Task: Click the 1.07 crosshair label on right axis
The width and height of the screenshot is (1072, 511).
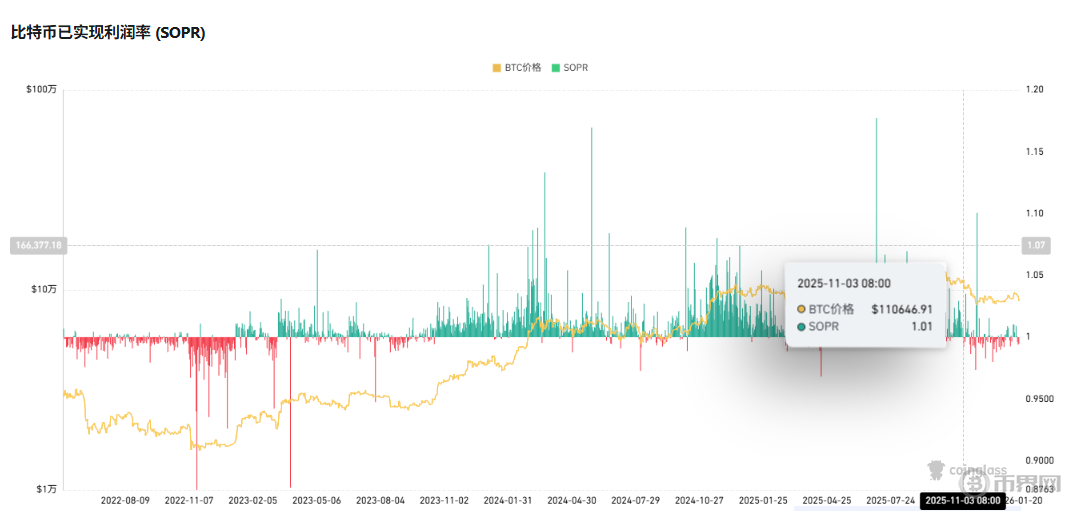Action: (1034, 245)
